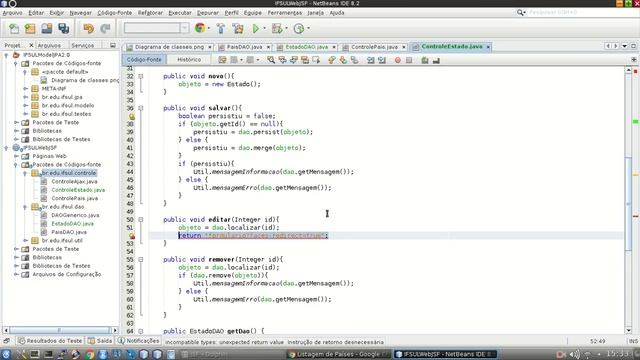Click the Stop Macro Recording square icon
Image resolution: width=640 pixels, height=360 pixels.
[409, 60]
